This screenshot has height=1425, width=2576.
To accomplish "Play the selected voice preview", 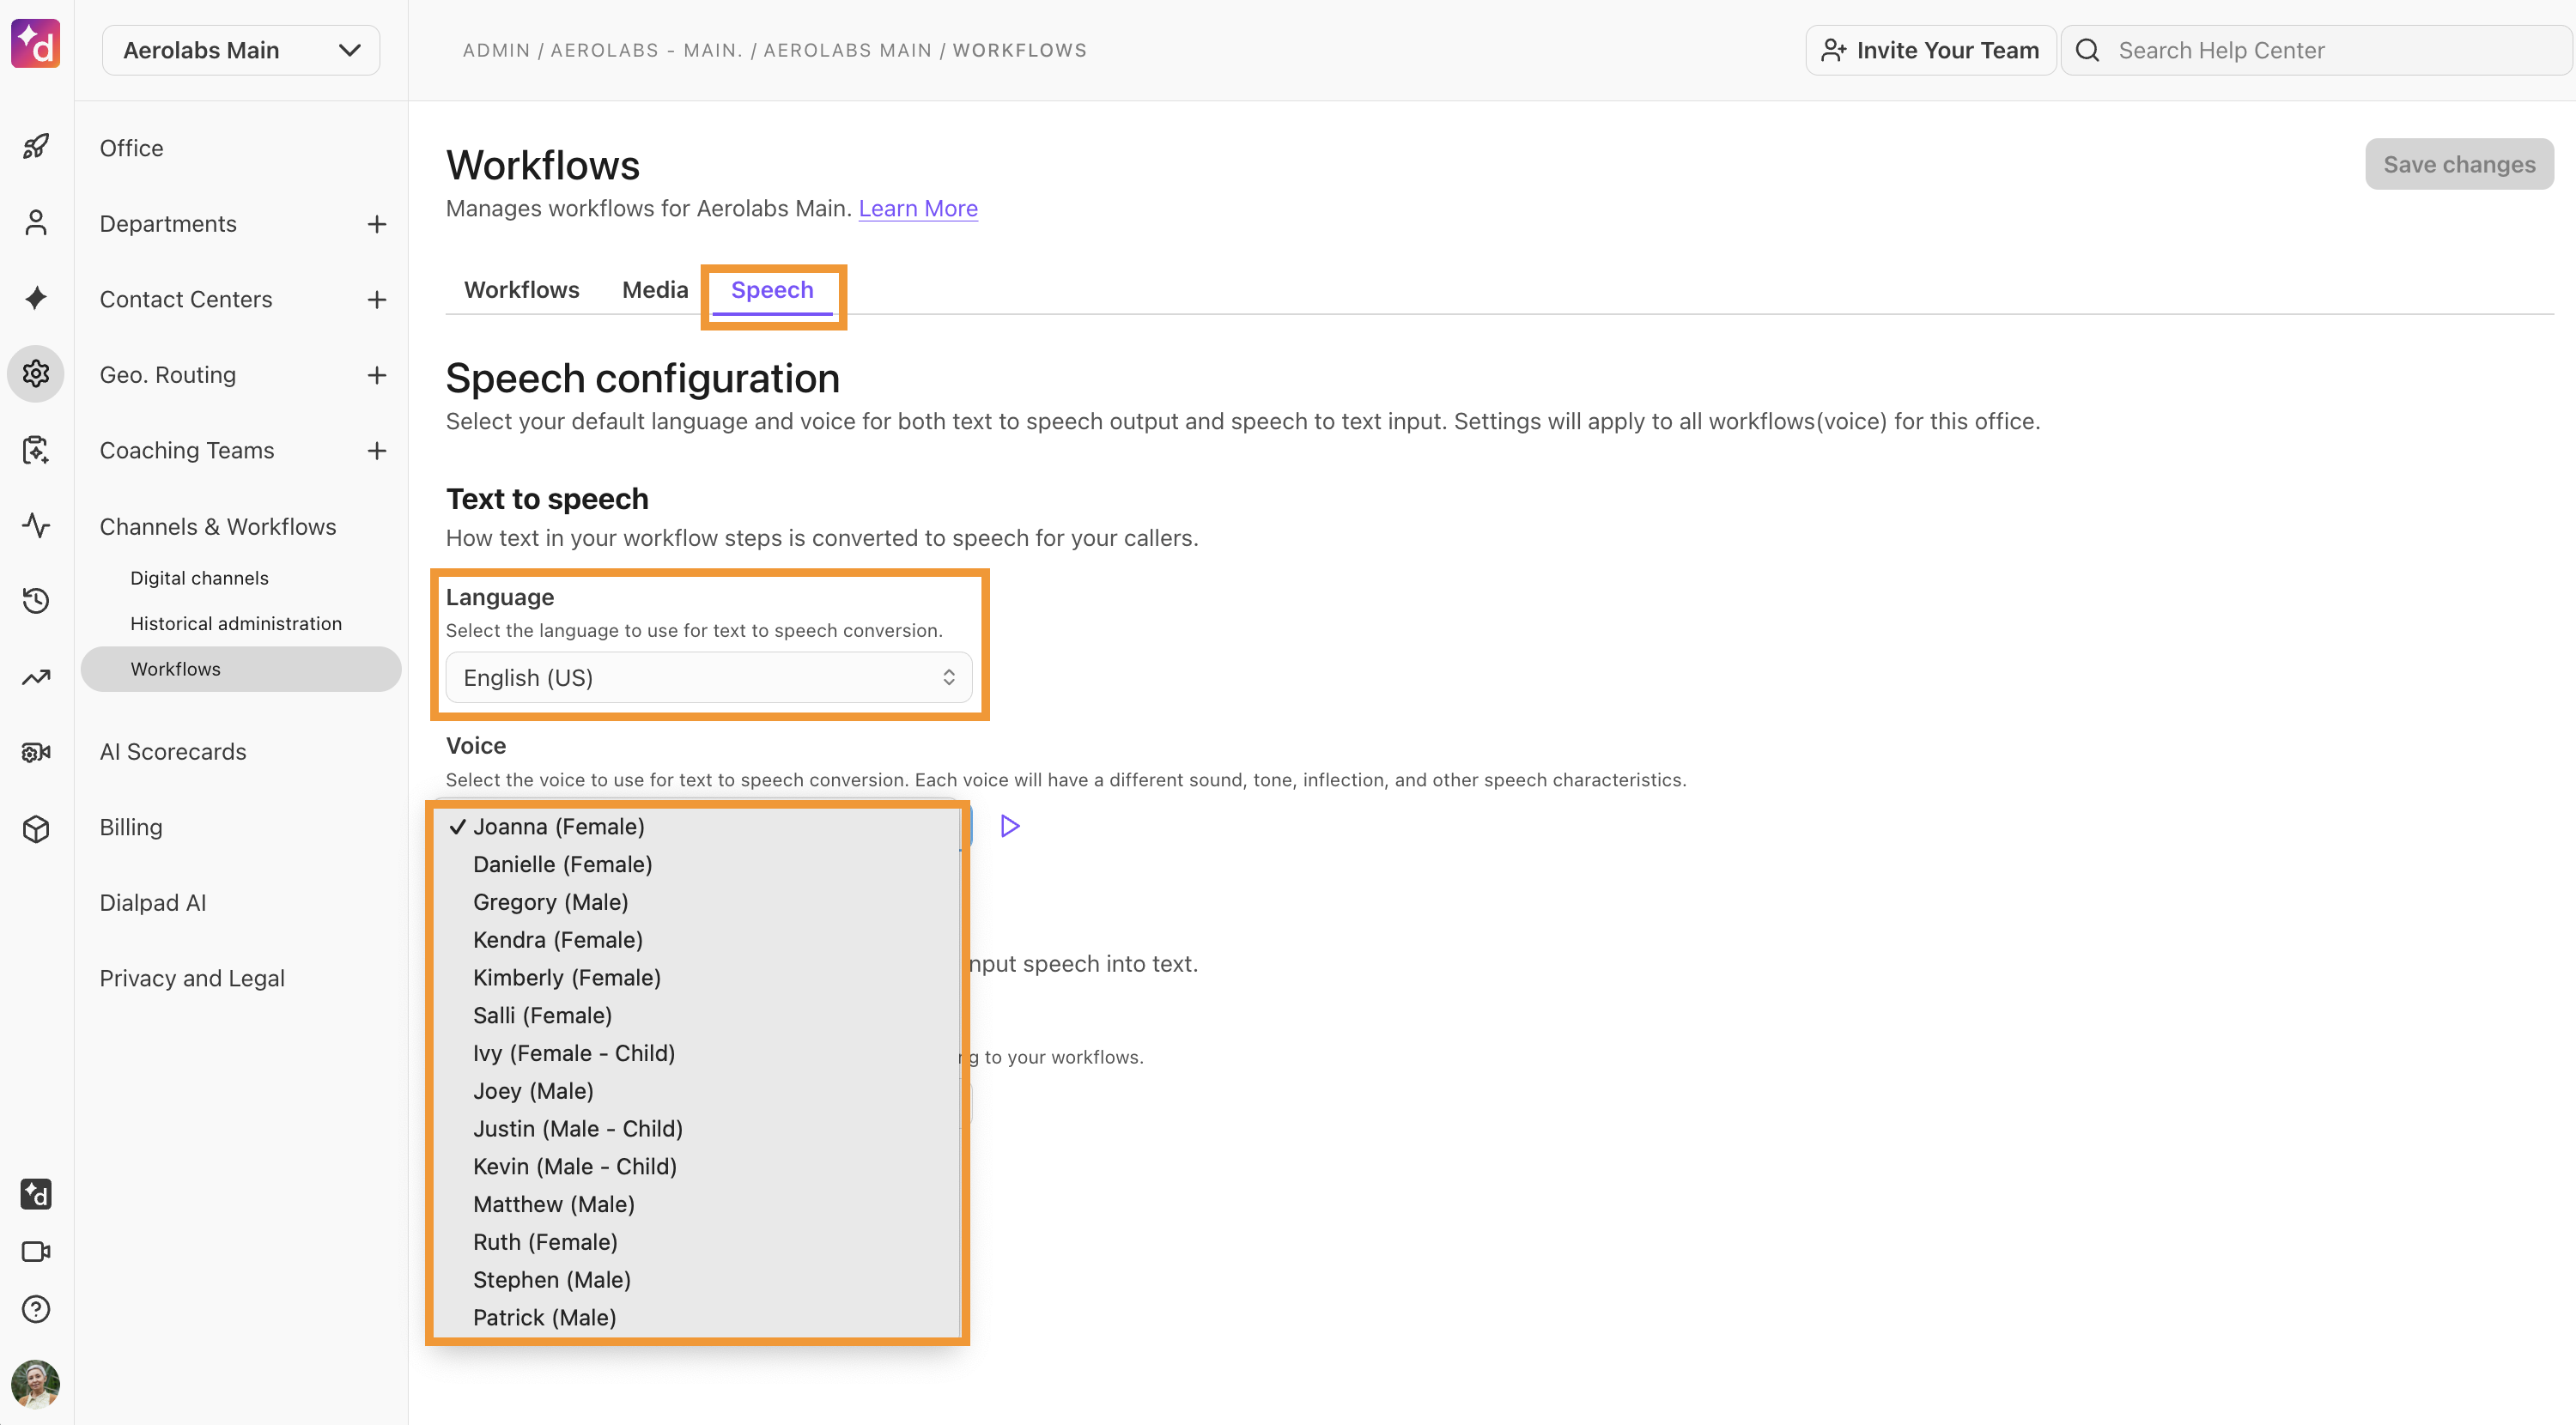I will (1010, 826).
